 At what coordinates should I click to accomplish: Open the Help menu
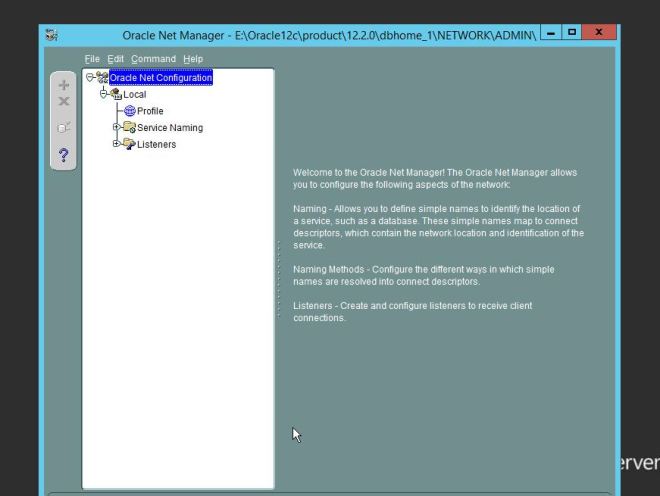193,59
